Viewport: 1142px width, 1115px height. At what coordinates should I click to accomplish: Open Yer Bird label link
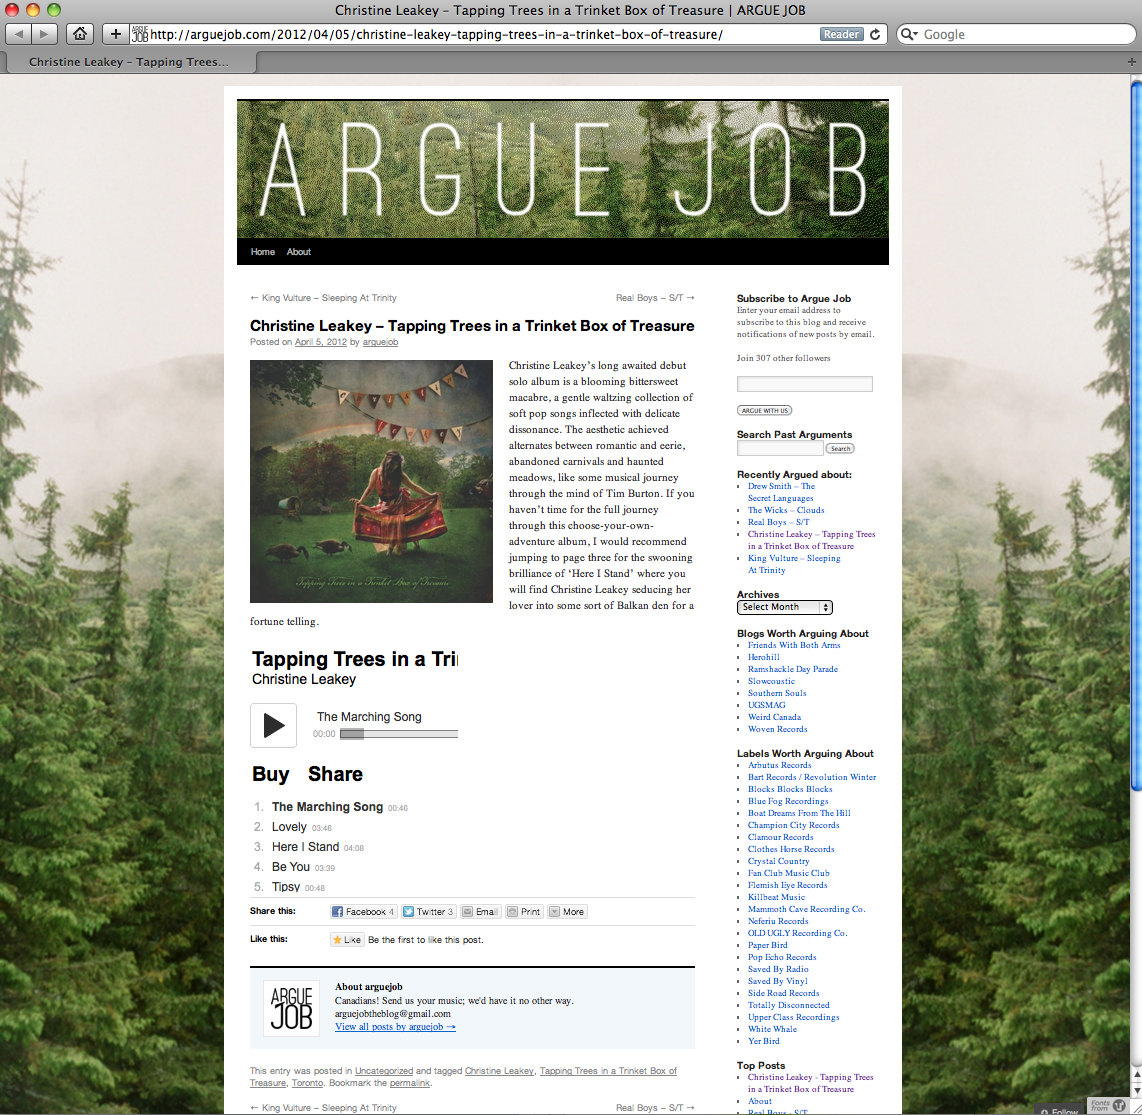click(763, 1041)
